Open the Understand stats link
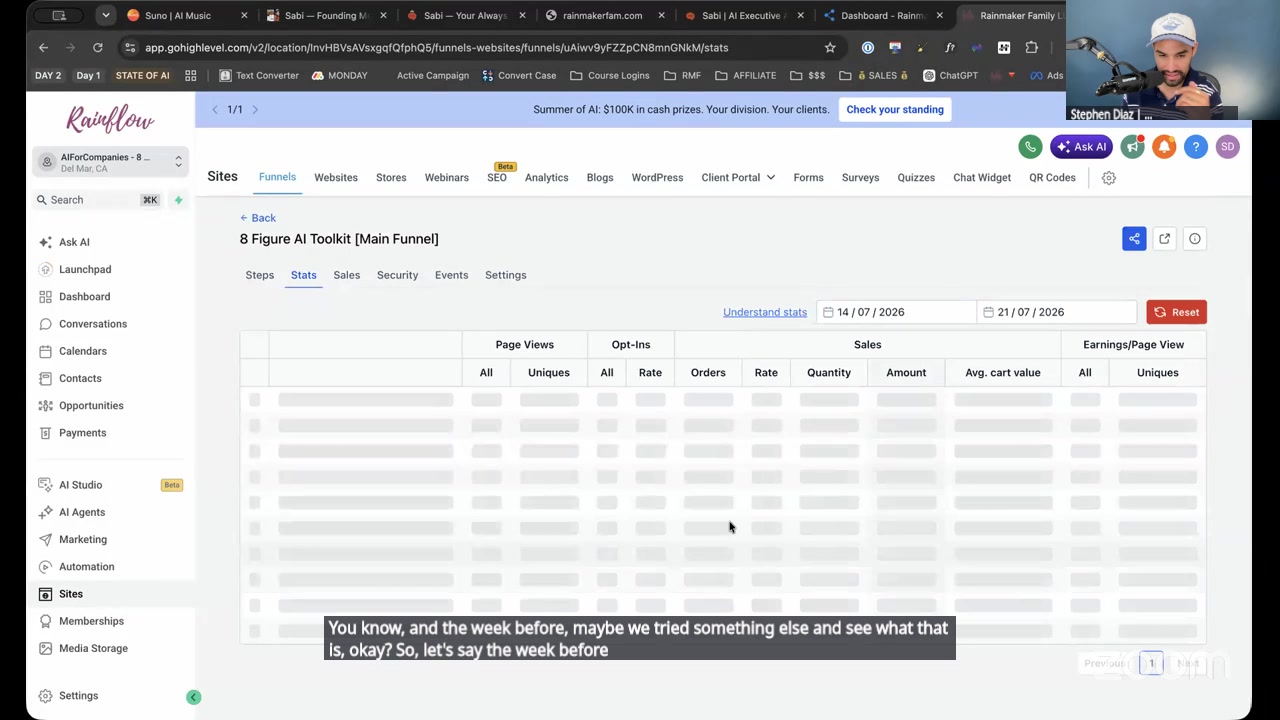 pos(765,312)
